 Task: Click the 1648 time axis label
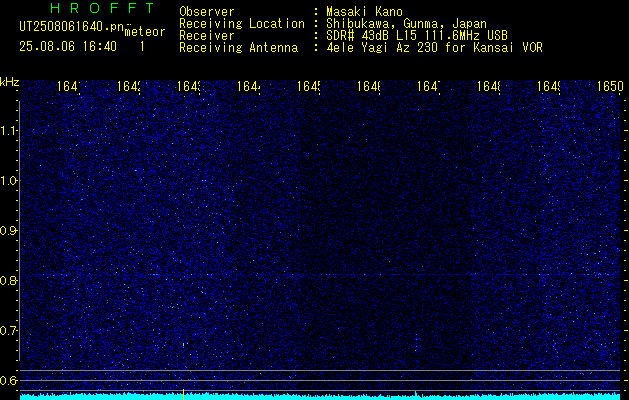[x=489, y=86]
